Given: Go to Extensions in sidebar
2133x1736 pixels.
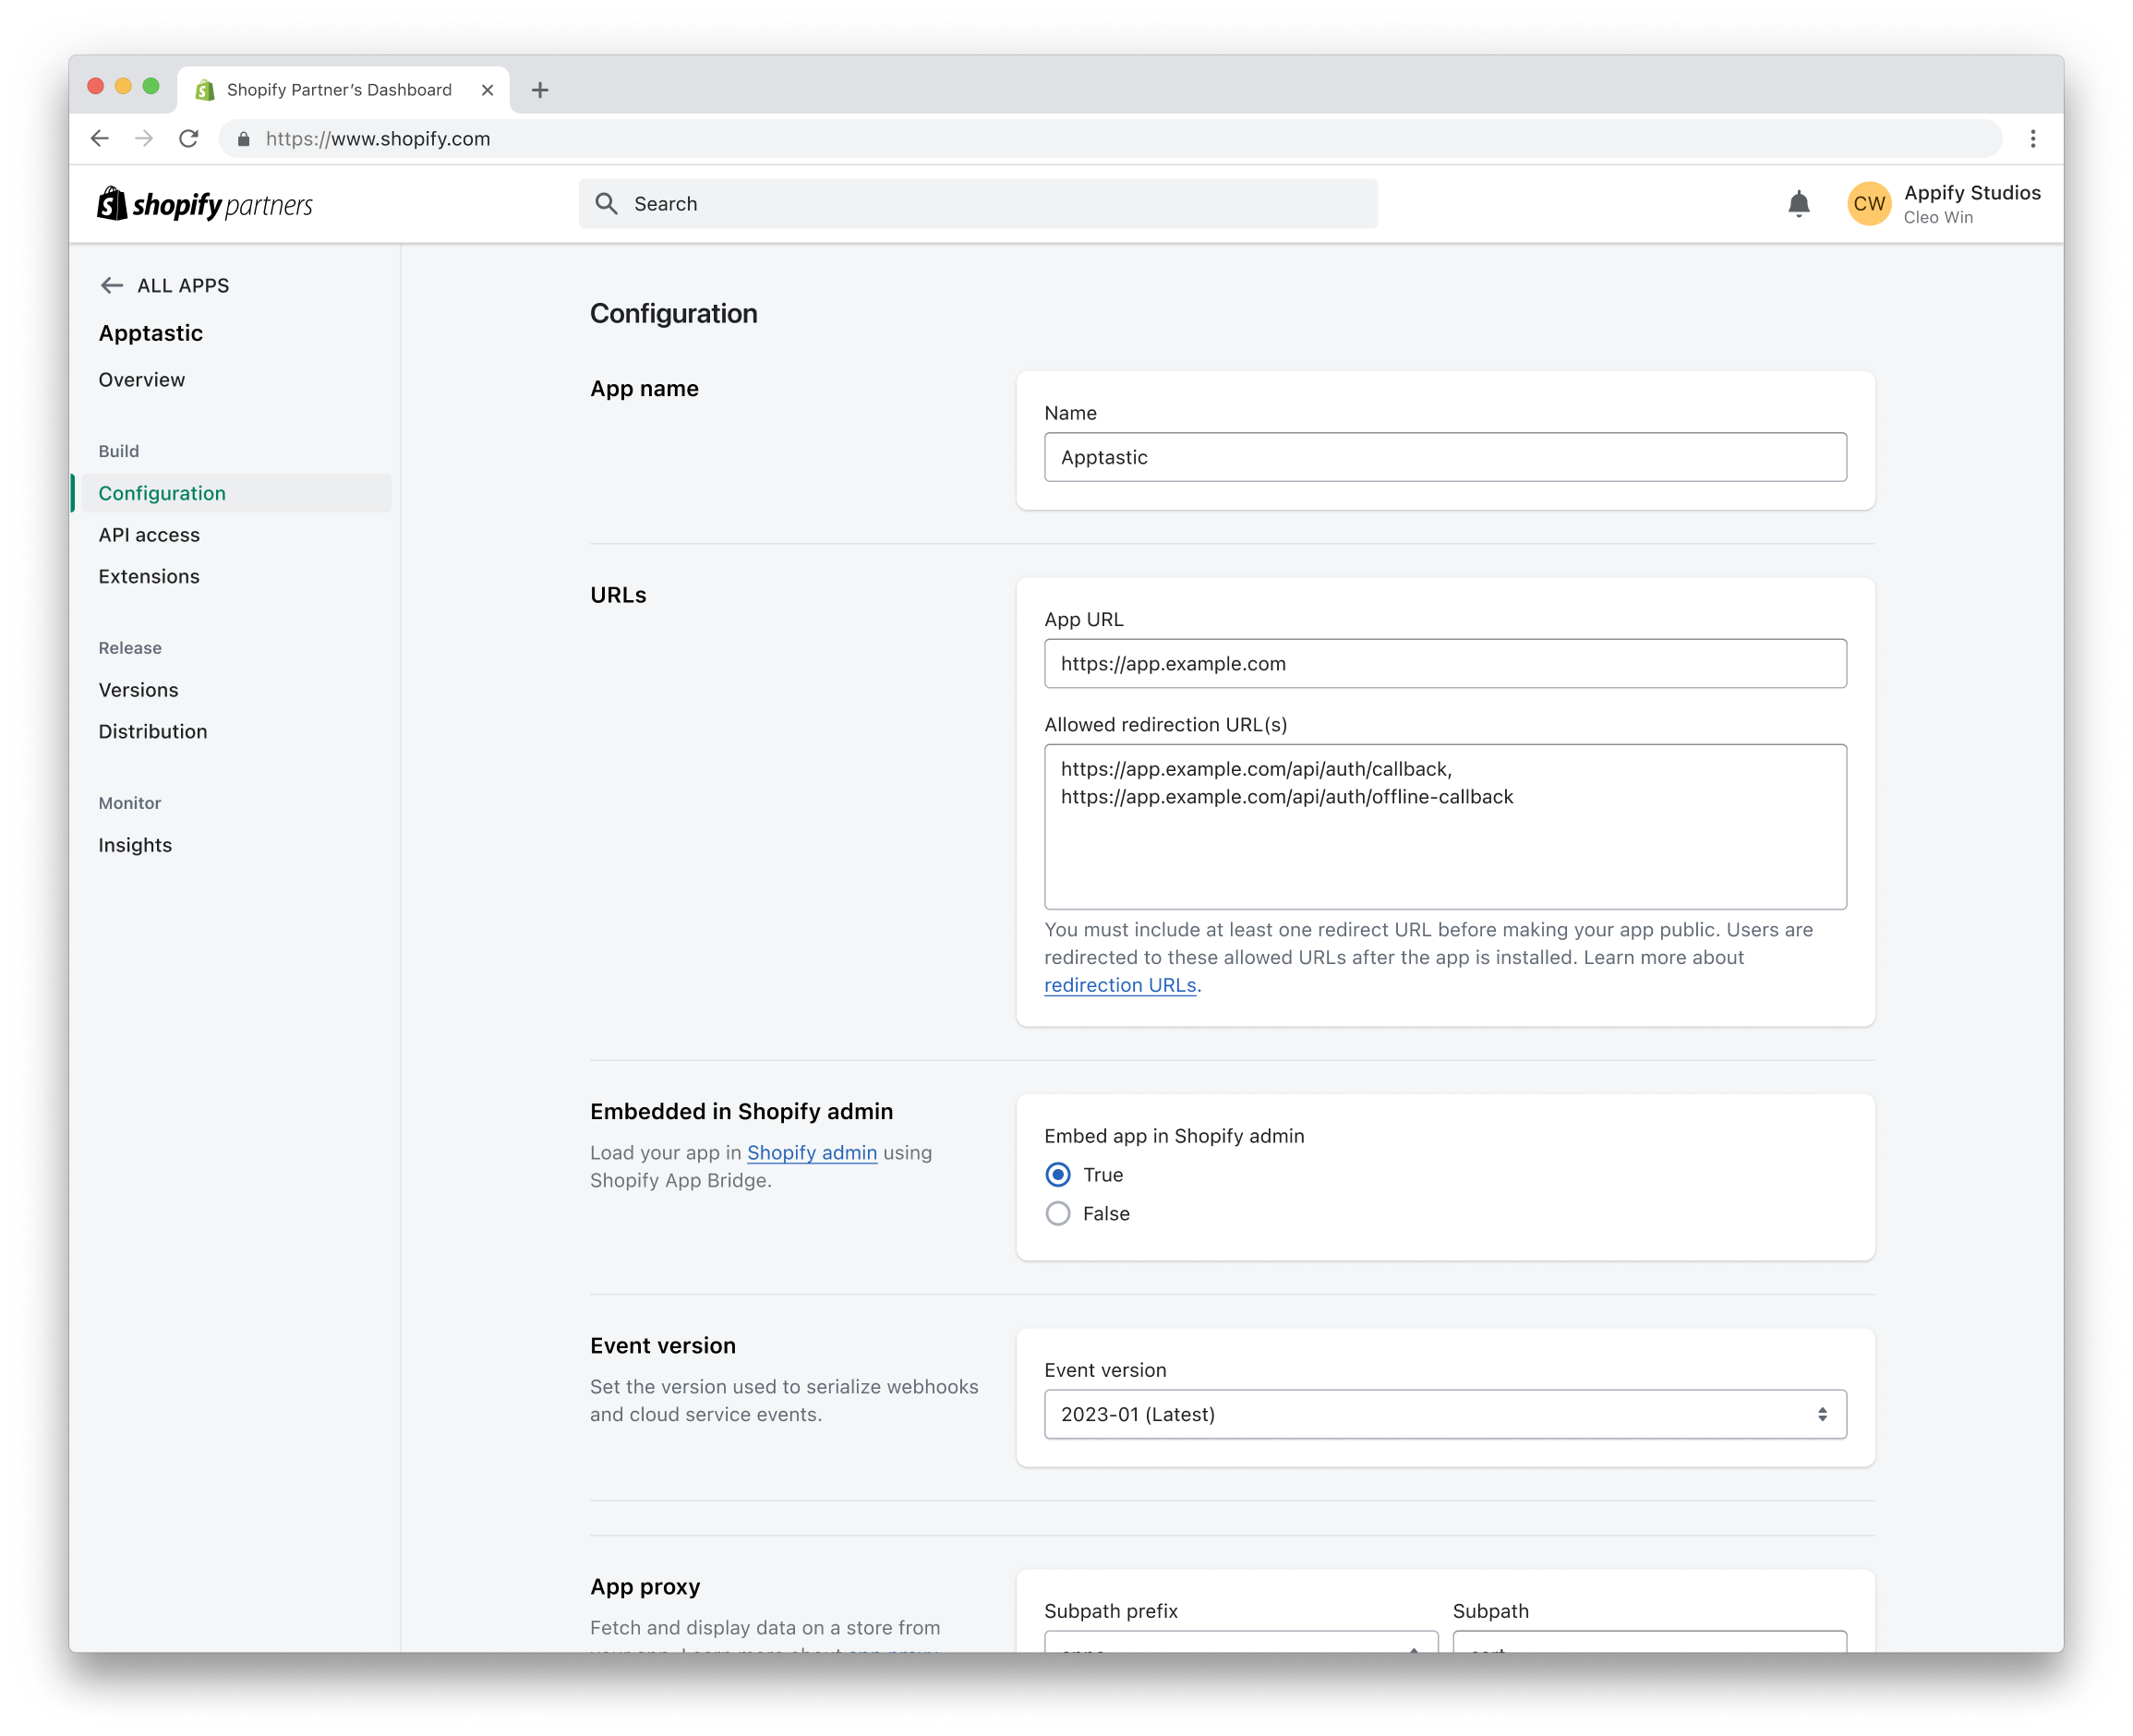Looking at the screenshot, I should pyautogui.click(x=149, y=577).
